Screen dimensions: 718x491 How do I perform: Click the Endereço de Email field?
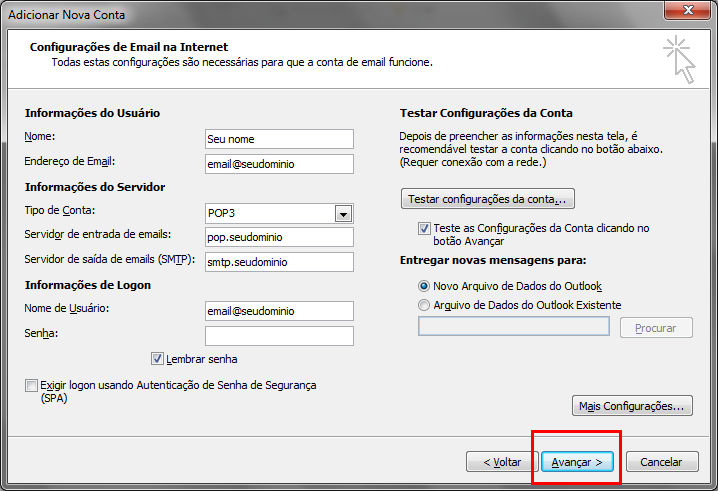(279, 163)
